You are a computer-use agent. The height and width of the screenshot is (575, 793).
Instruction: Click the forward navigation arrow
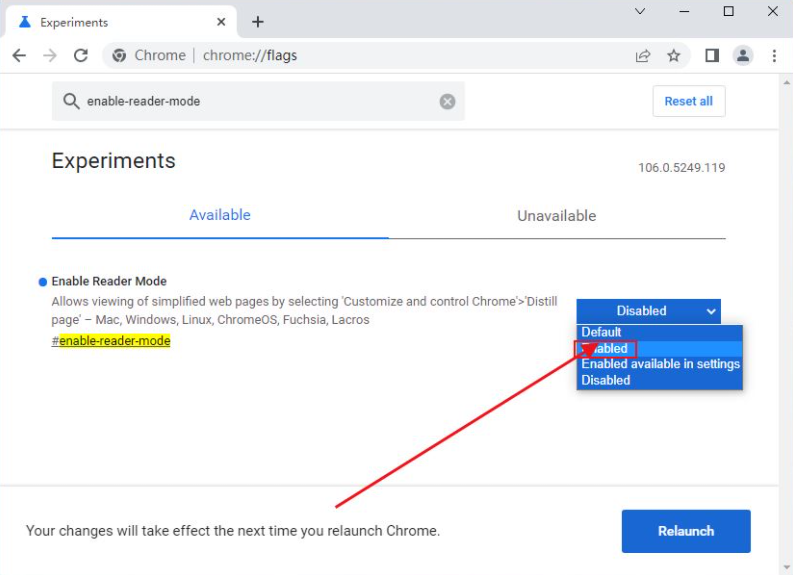(50, 55)
